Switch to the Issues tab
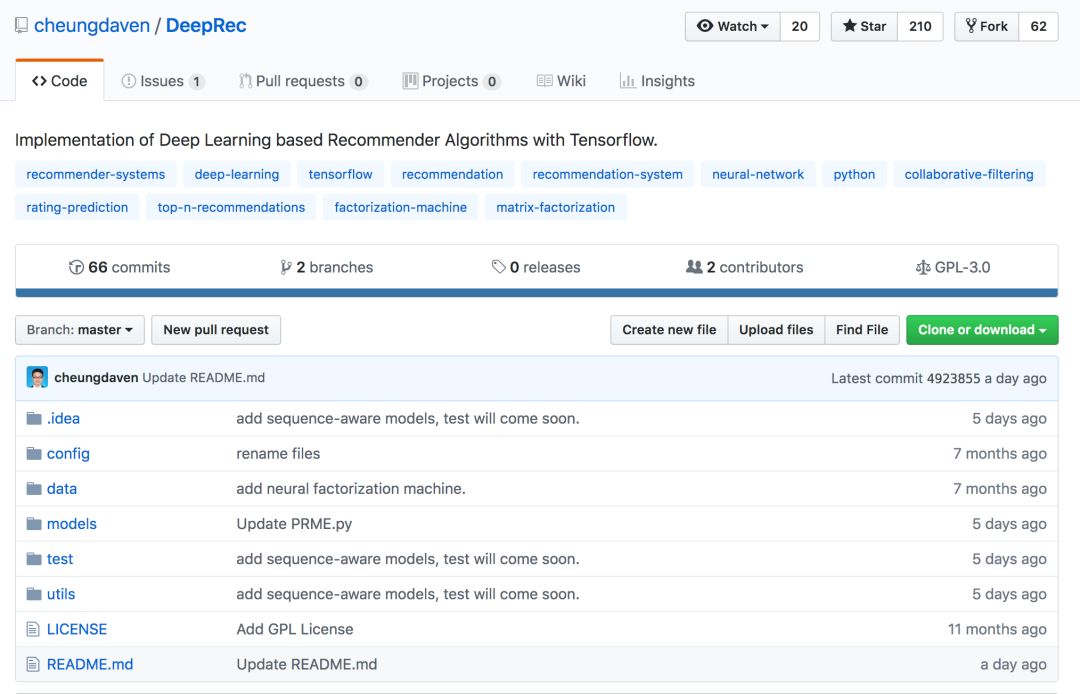 [162, 81]
